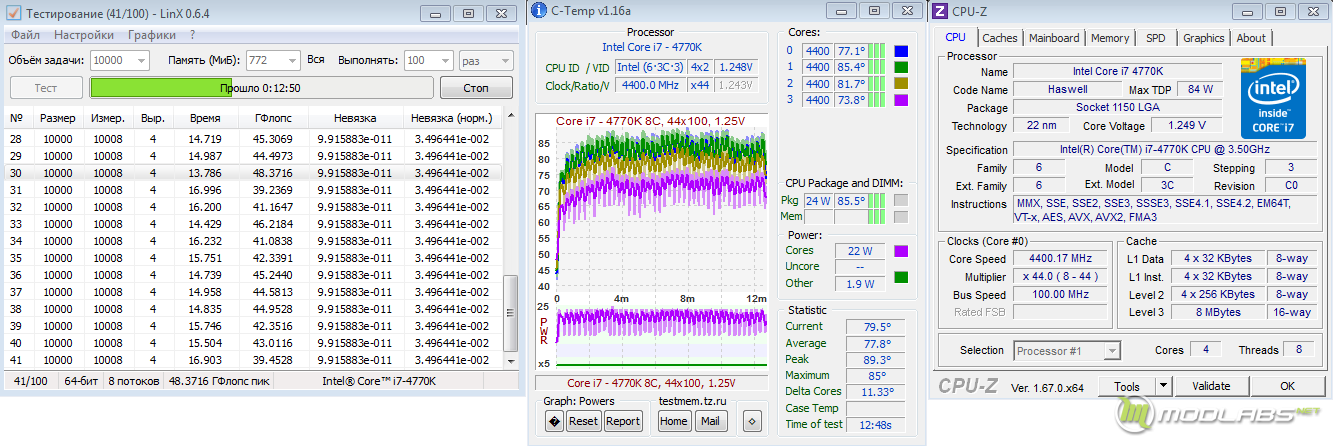Click Core 1 green color swatch
The height and width of the screenshot is (446, 1333).
pos(902,67)
